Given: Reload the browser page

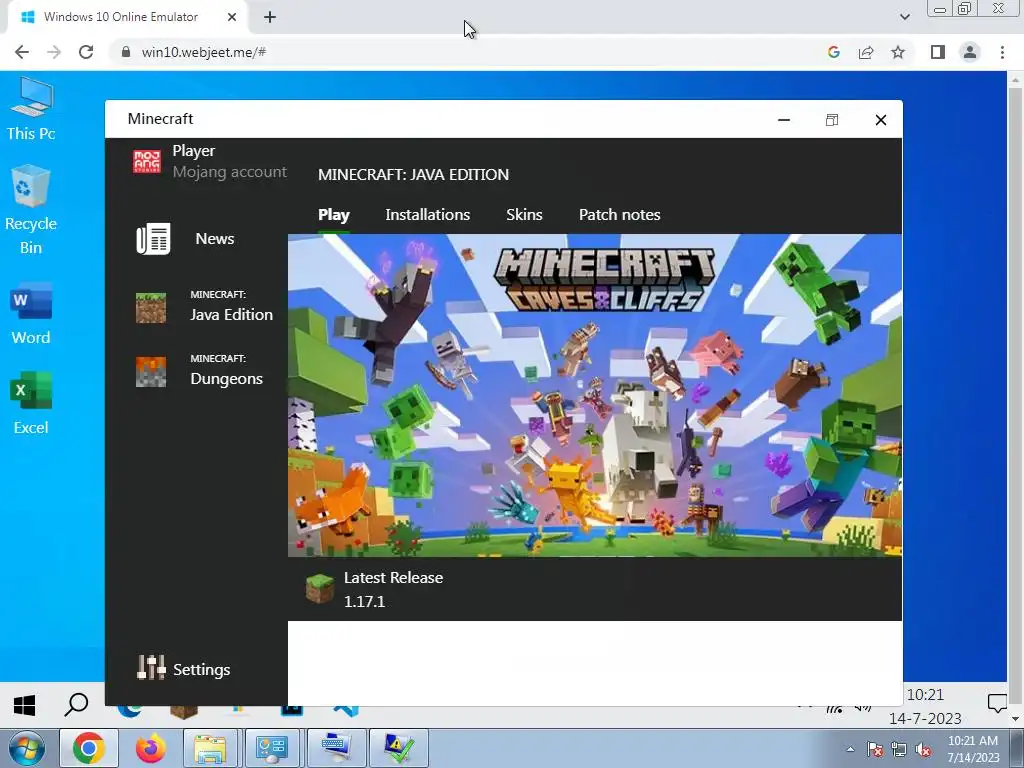Looking at the screenshot, I should [x=86, y=52].
